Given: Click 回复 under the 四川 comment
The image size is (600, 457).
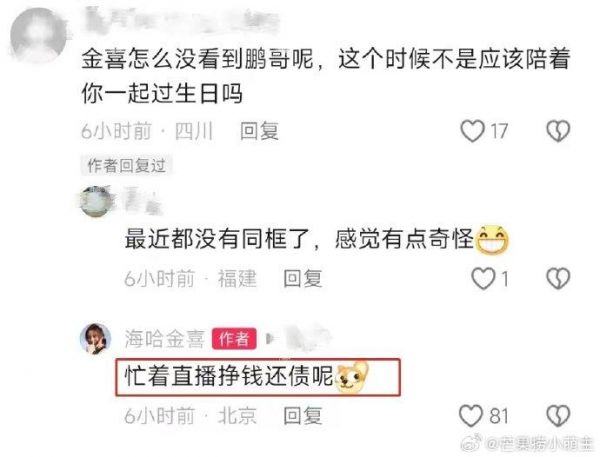Looking at the screenshot, I should pos(259,131).
